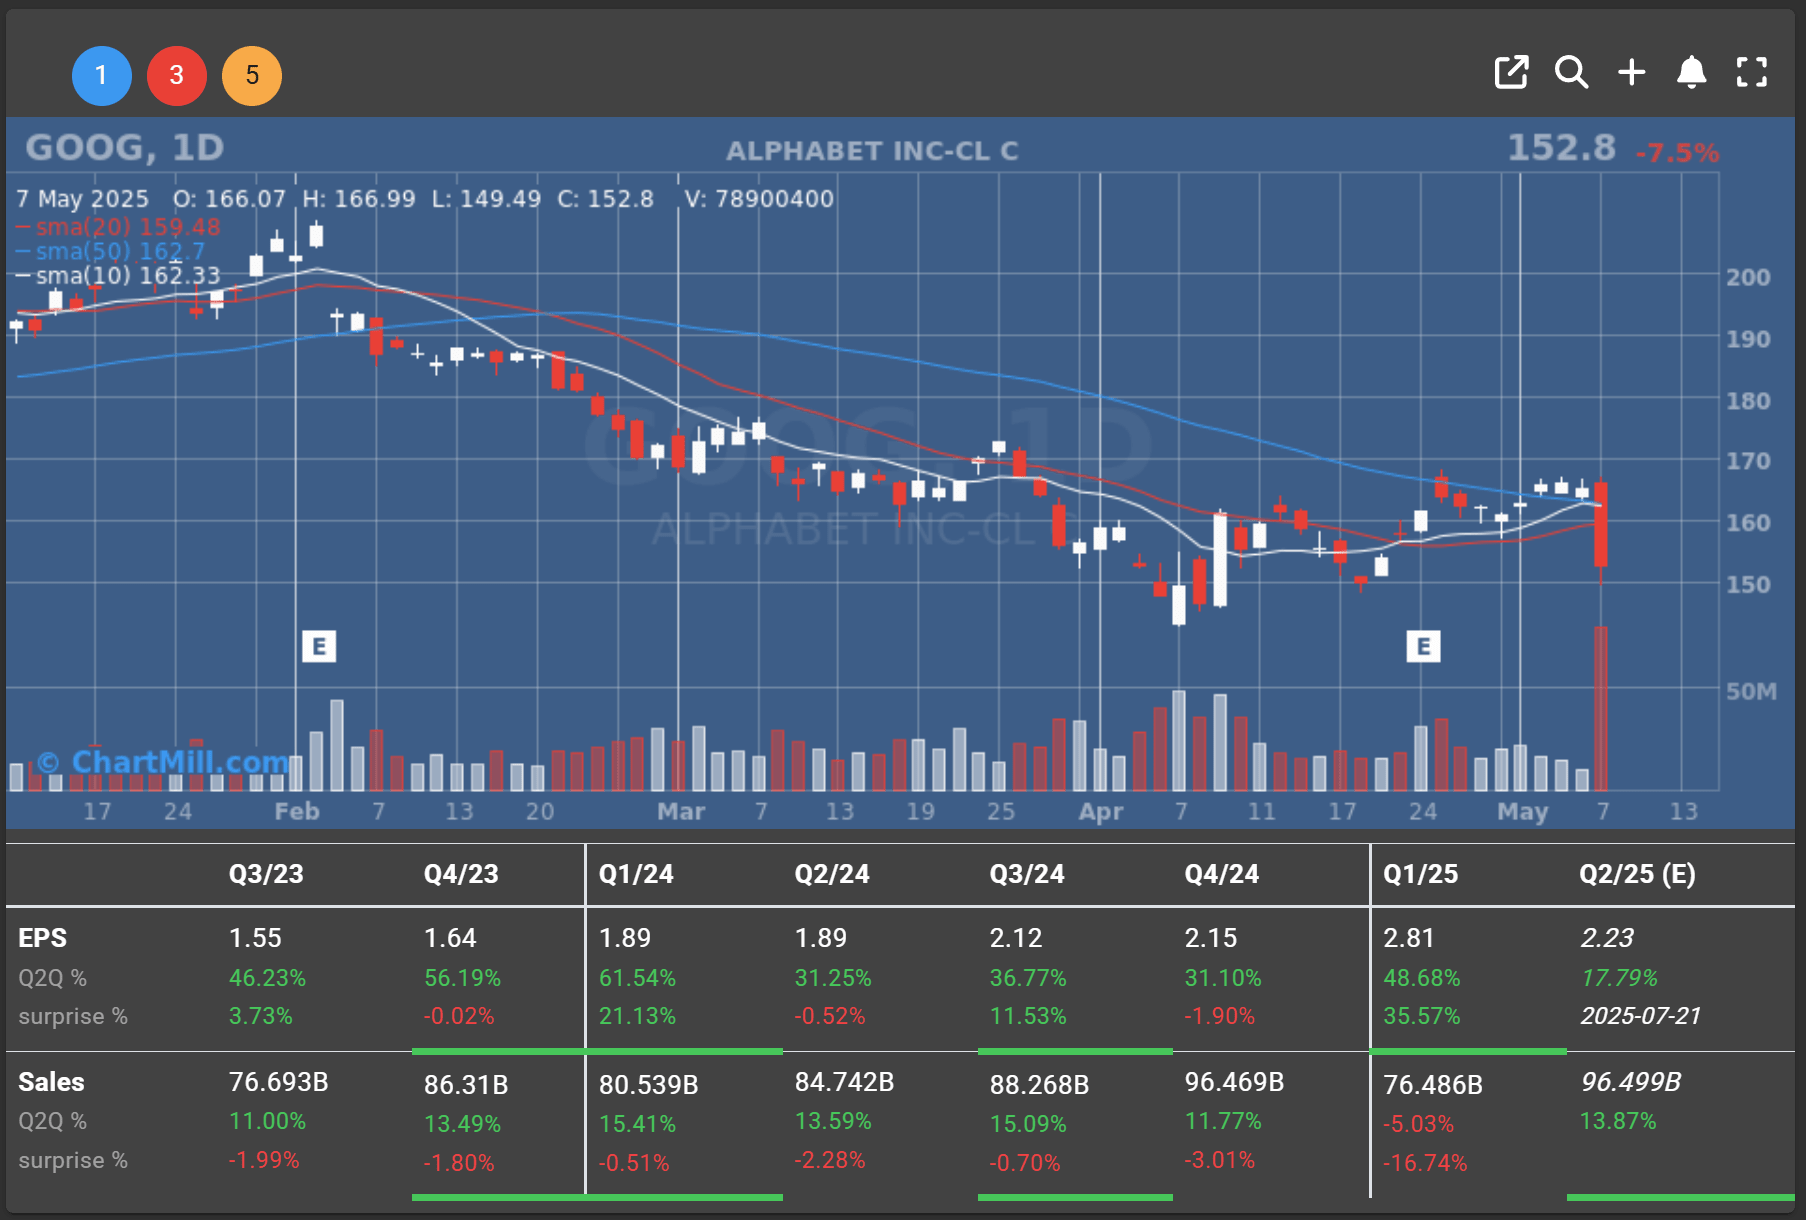Click Sales surprise -16.74% cell
Viewport: 1806px width, 1220px height.
pos(1425,1163)
